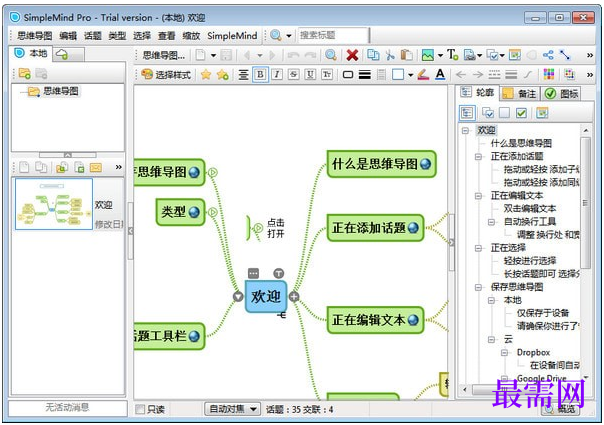604x425 pixels.
Task: Toggle the Bold formatting button
Action: 260,74
